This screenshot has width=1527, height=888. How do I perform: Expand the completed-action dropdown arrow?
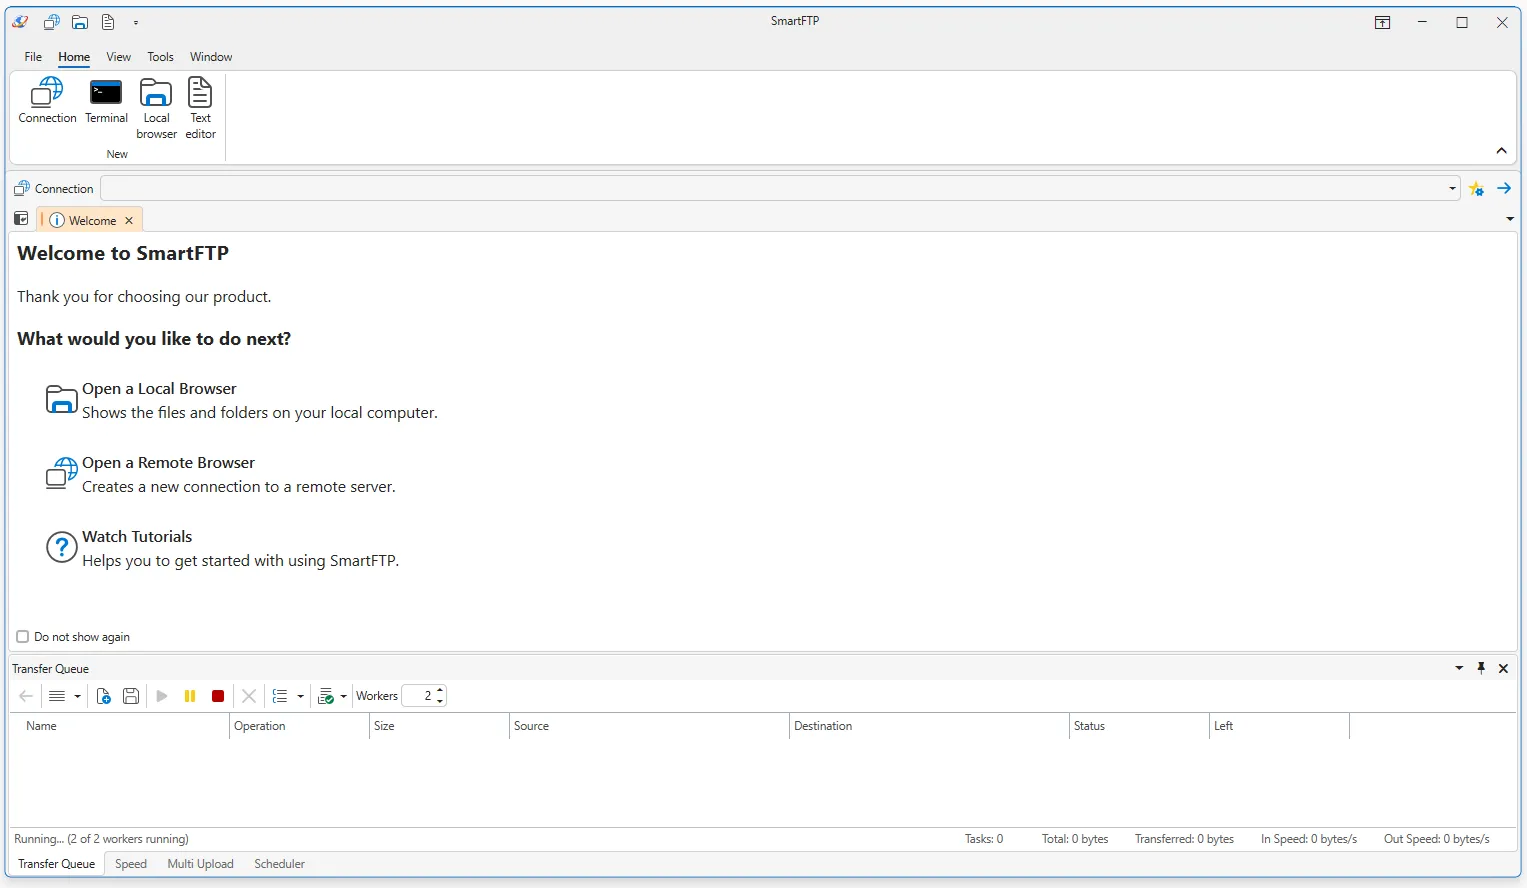(343, 696)
